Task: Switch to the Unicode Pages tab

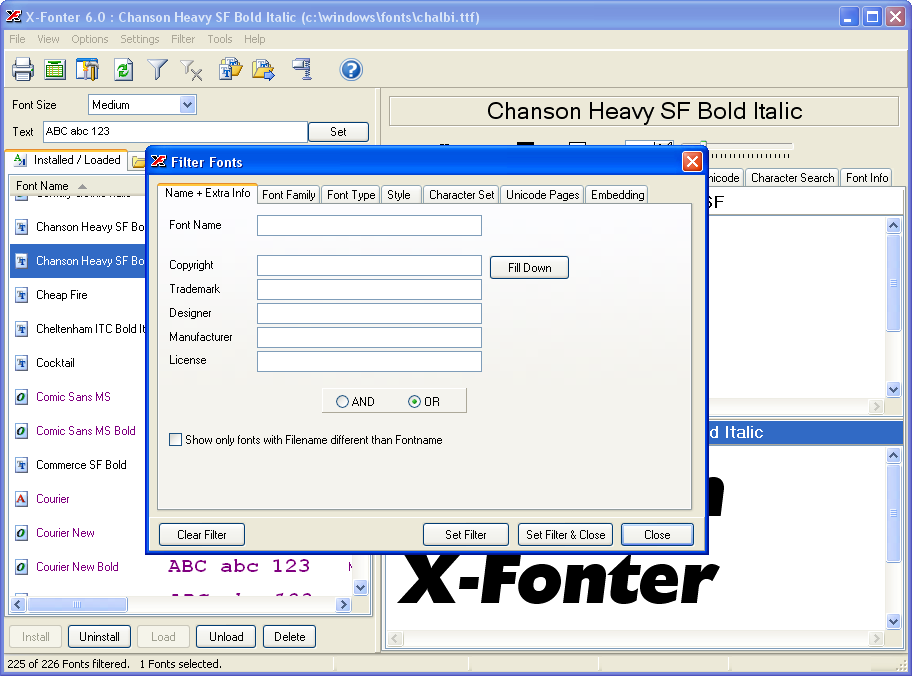Action: click(x=542, y=194)
